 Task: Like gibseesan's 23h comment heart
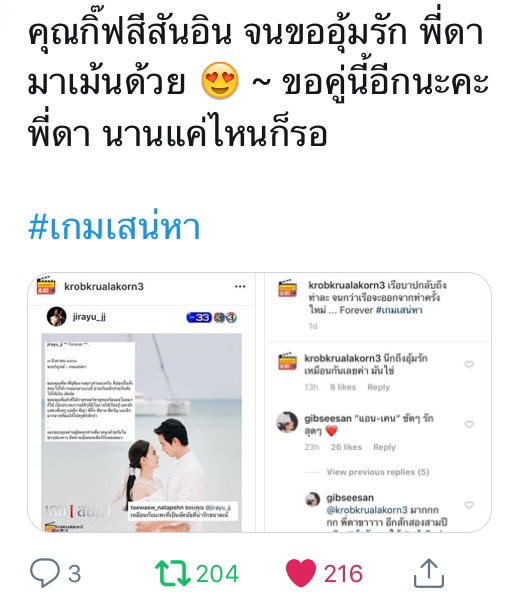tap(469, 424)
